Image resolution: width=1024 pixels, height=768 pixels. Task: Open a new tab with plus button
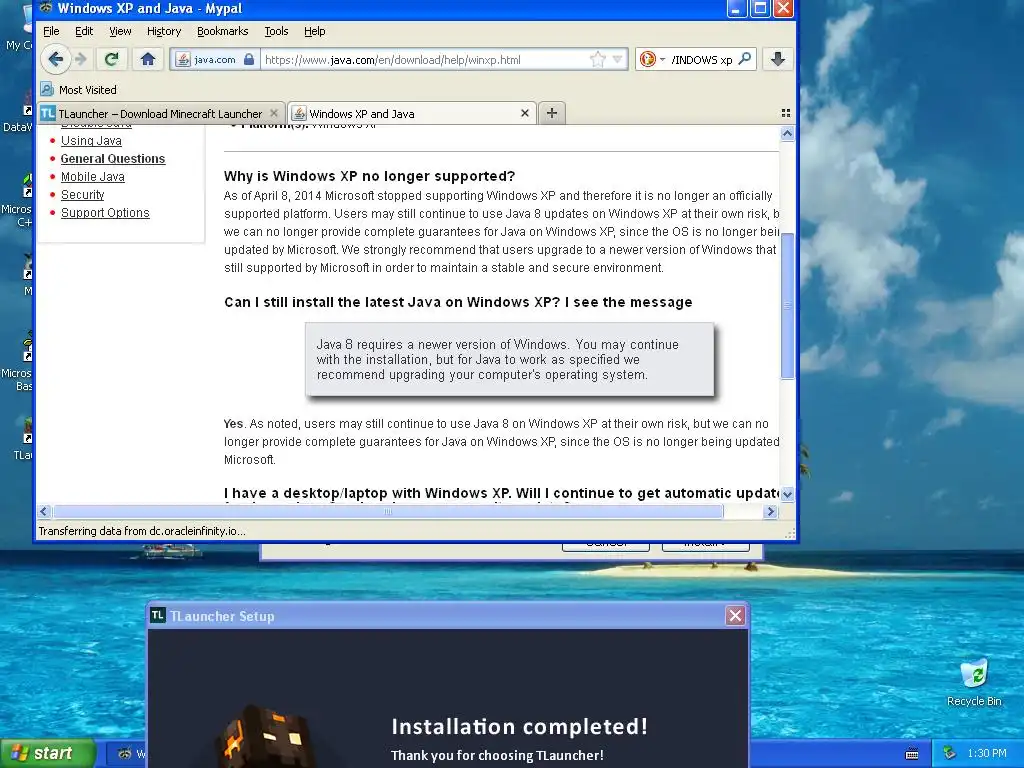(x=552, y=113)
